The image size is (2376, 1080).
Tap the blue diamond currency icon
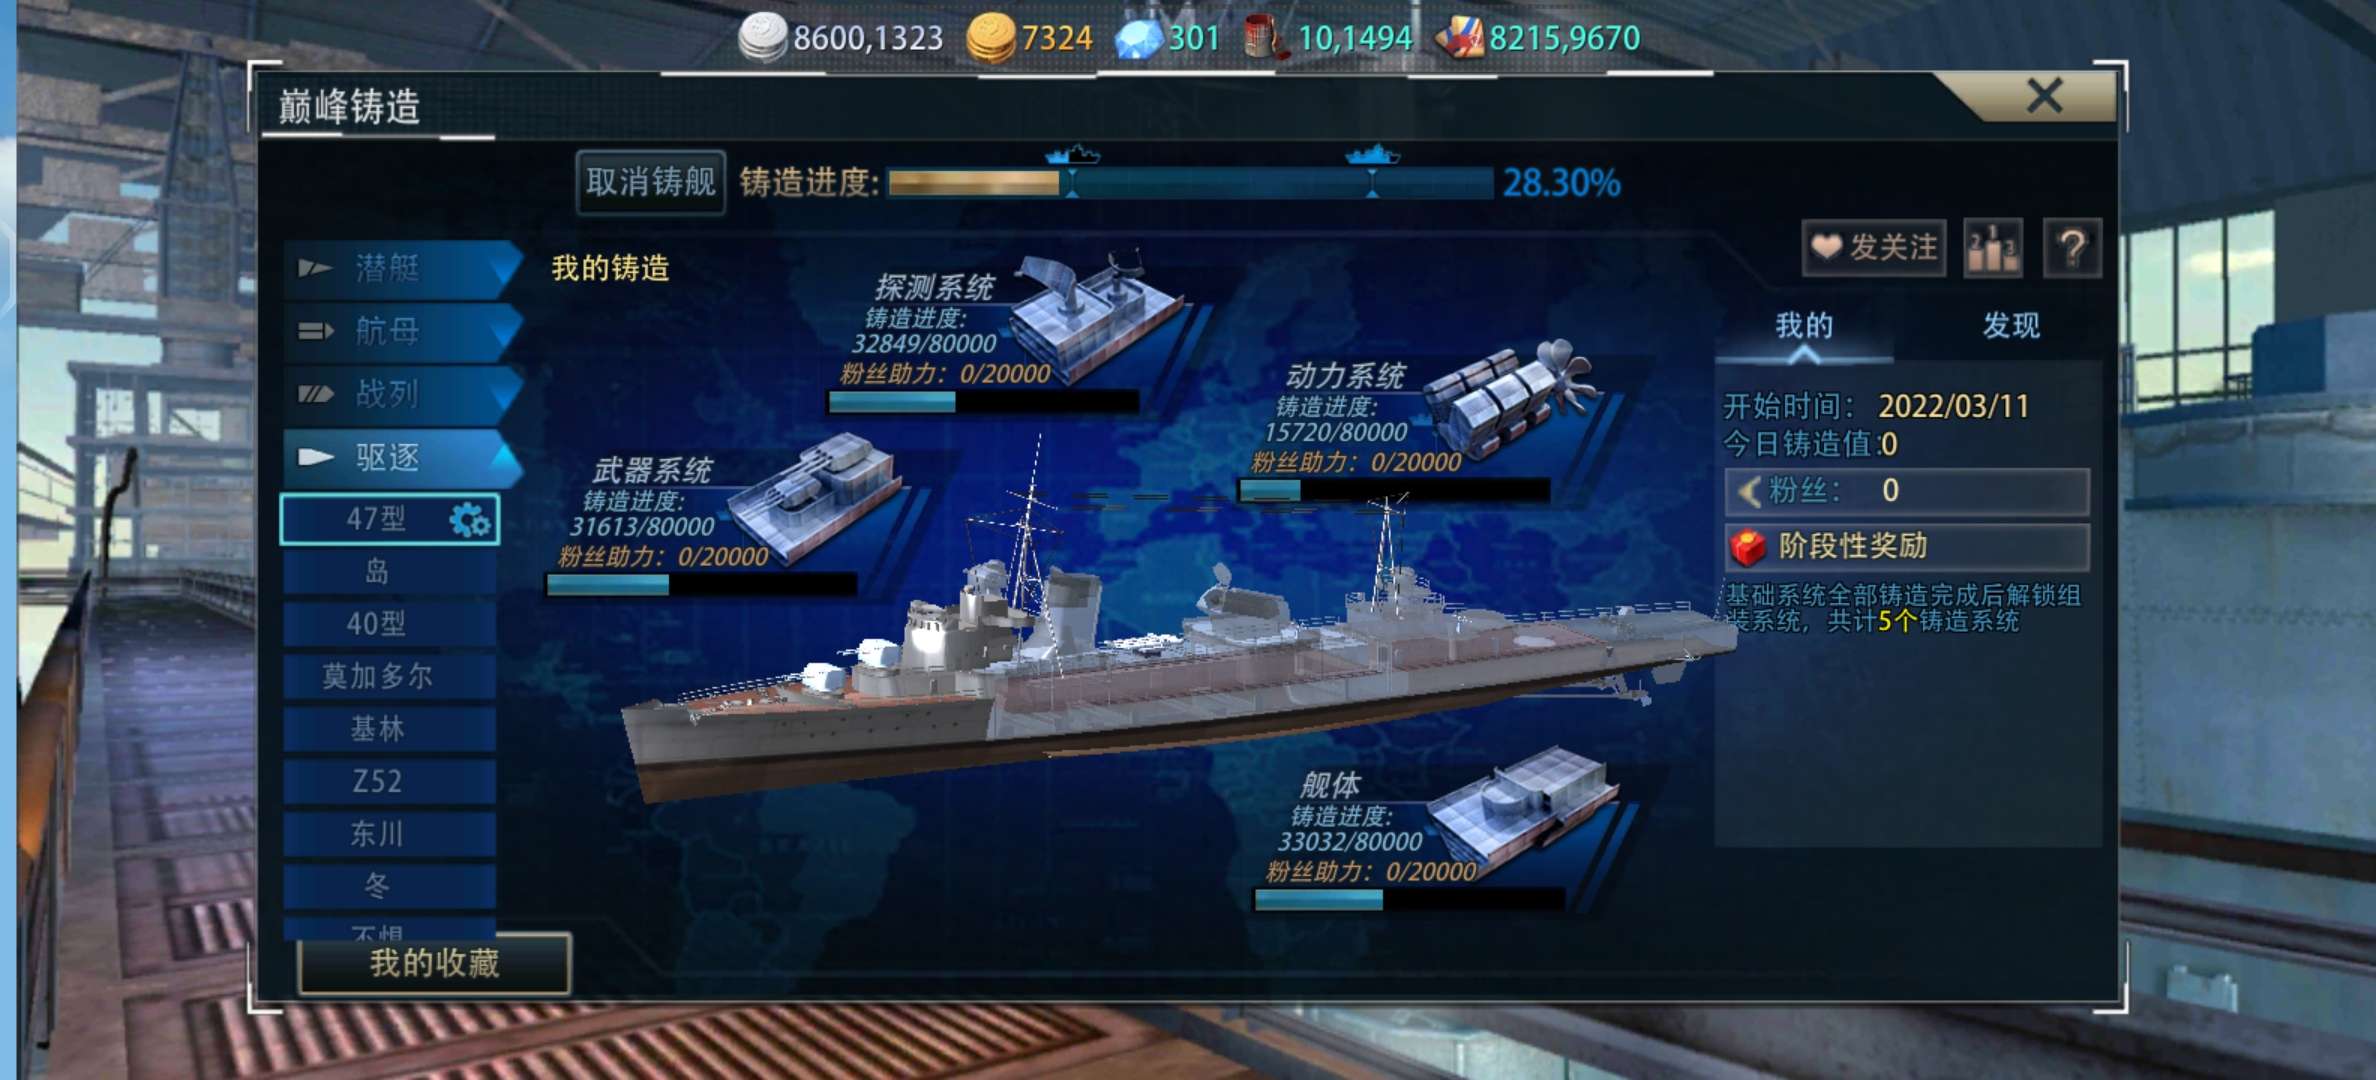1138,38
